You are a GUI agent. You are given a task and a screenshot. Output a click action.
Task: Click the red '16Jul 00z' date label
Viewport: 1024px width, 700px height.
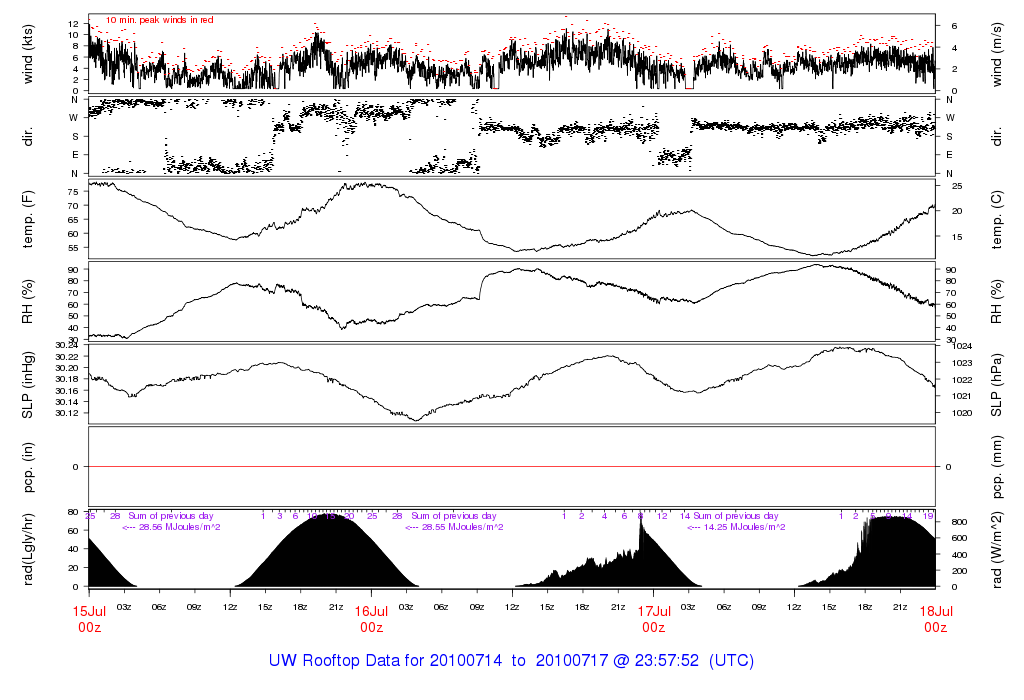[372, 619]
